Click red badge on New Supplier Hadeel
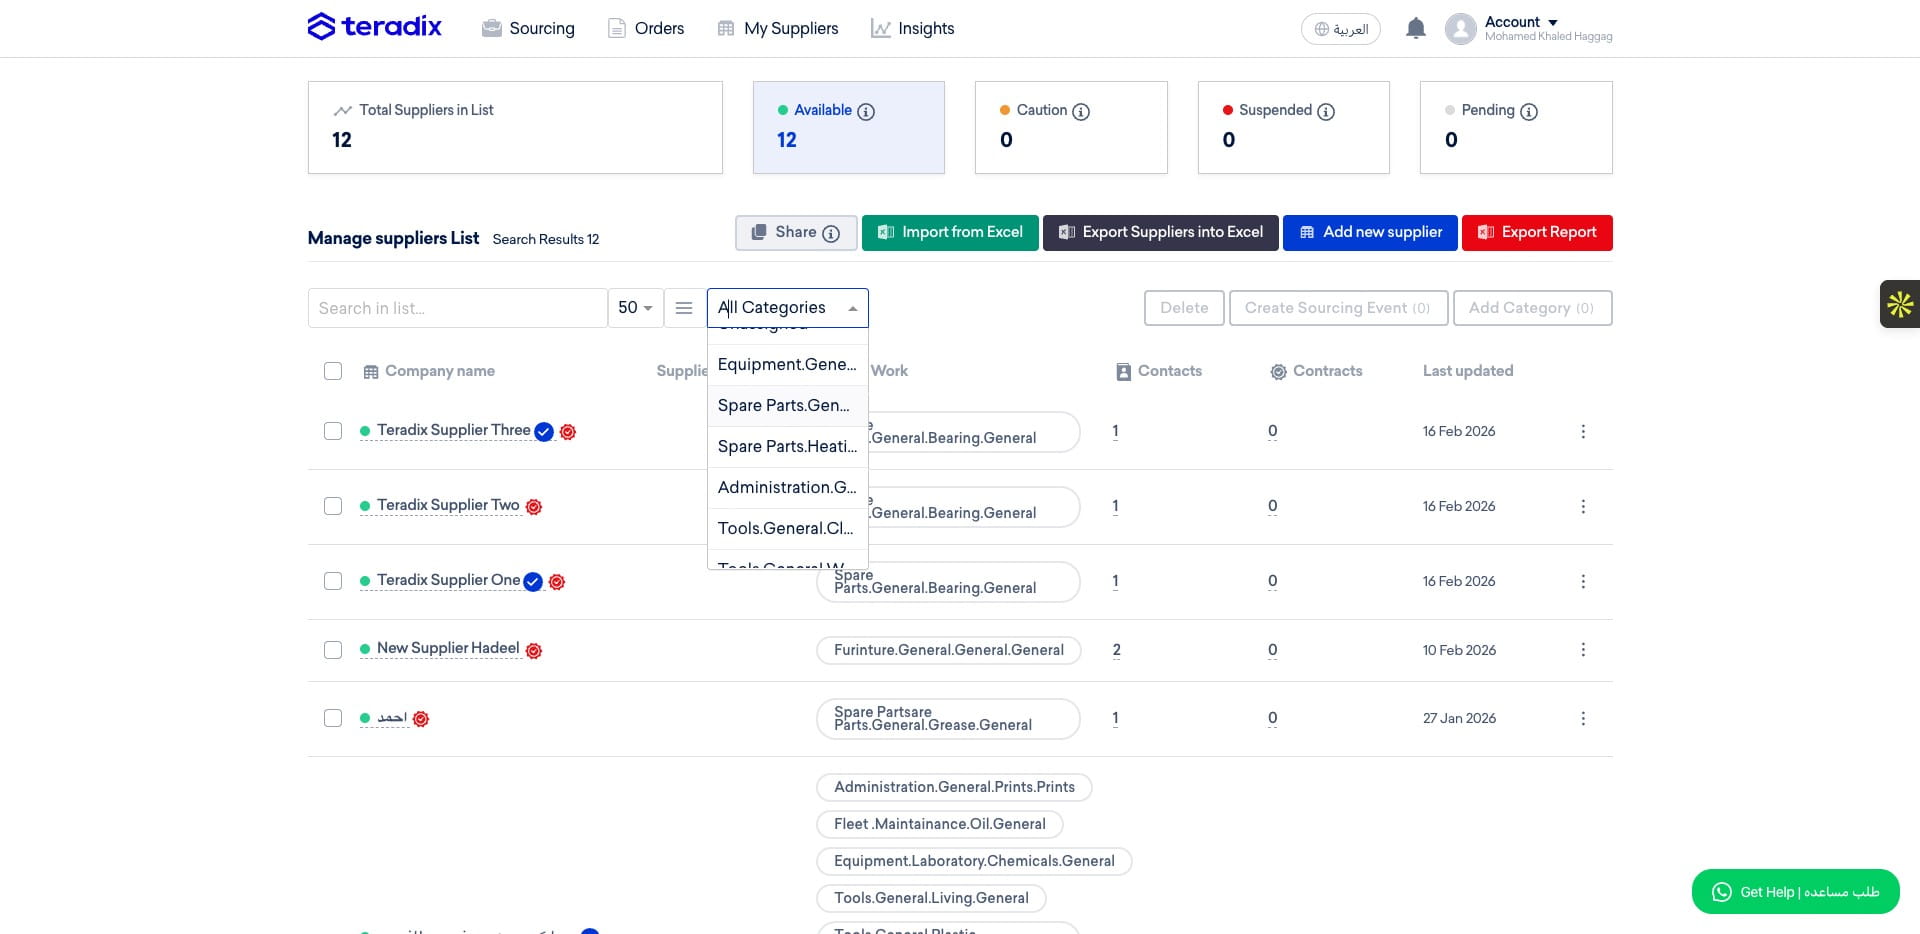The height and width of the screenshot is (934, 1920). pyautogui.click(x=534, y=651)
